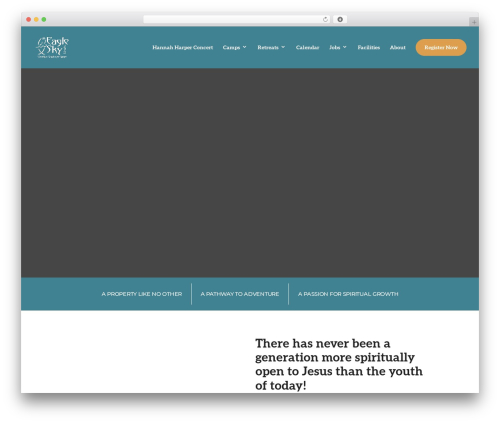This screenshot has height=423, width=500.
Task: Go to the Calendar page
Action: [307, 47]
